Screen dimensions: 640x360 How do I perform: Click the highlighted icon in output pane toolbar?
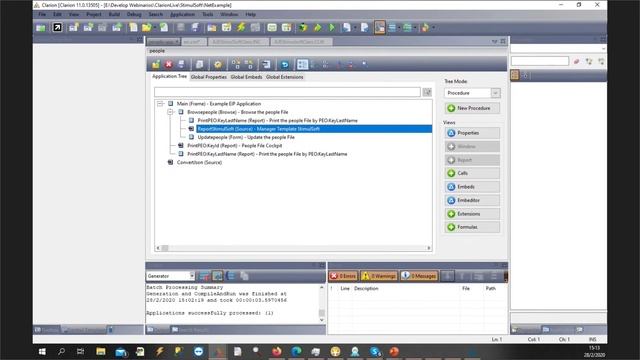click(x=218, y=276)
